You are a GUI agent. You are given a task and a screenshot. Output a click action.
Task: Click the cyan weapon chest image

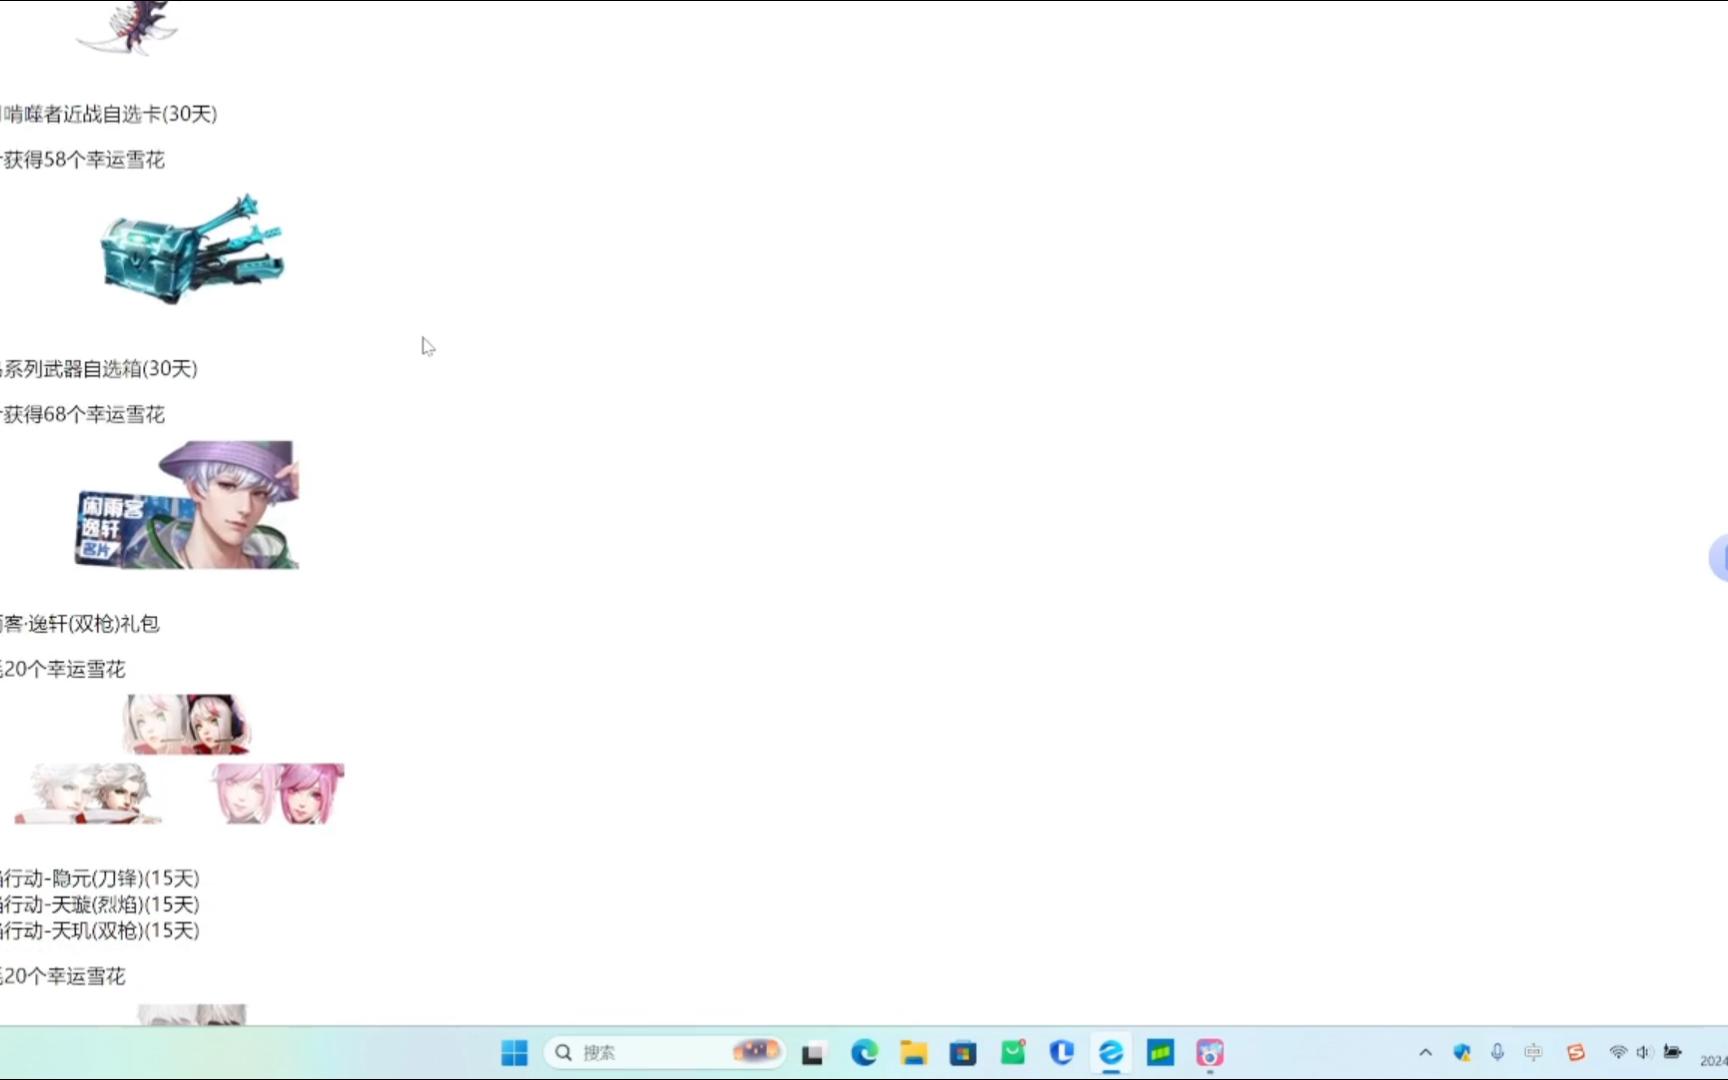[x=192, y=249]
